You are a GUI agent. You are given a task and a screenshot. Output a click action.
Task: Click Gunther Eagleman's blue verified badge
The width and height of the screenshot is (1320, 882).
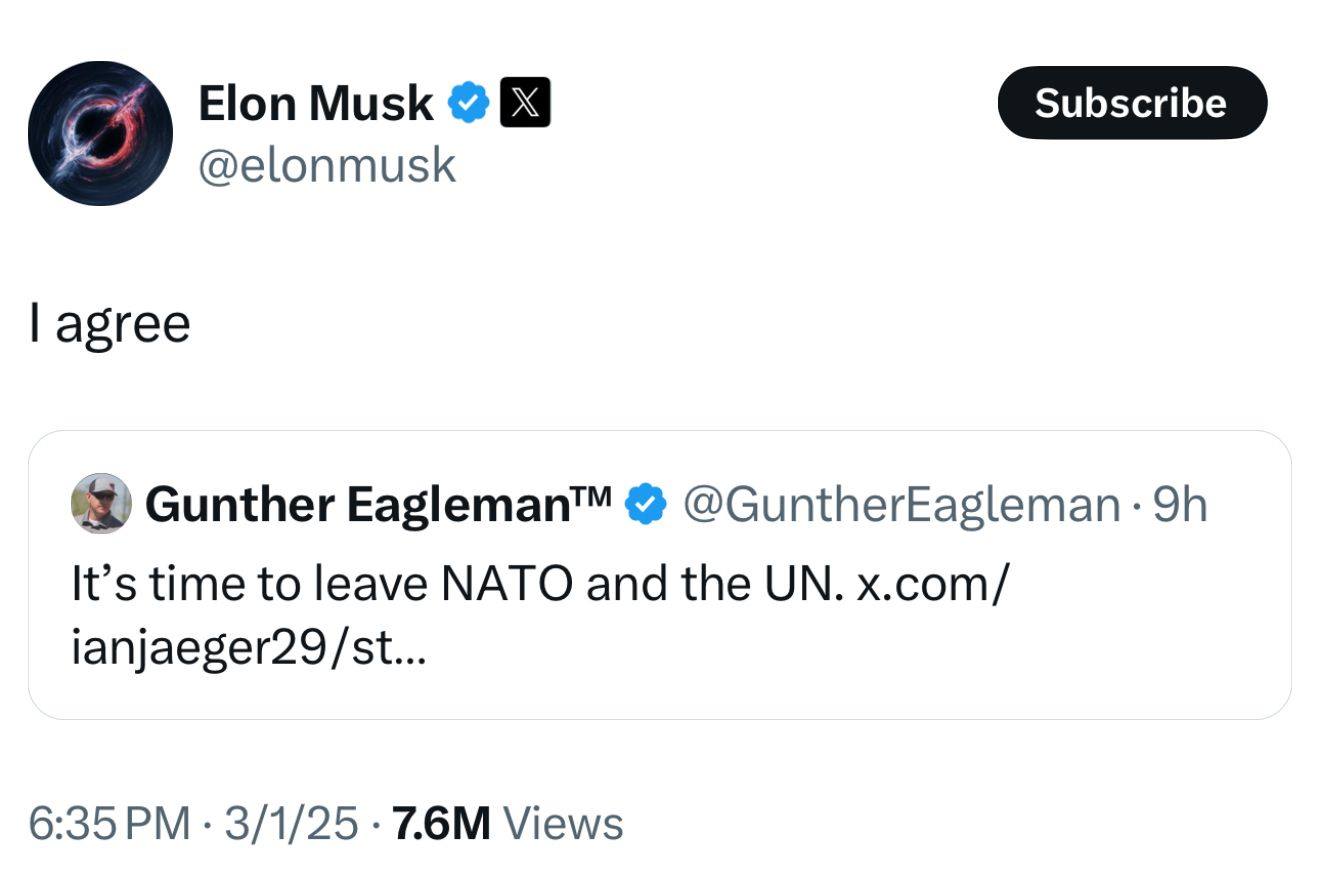click(x=646, y=504)
